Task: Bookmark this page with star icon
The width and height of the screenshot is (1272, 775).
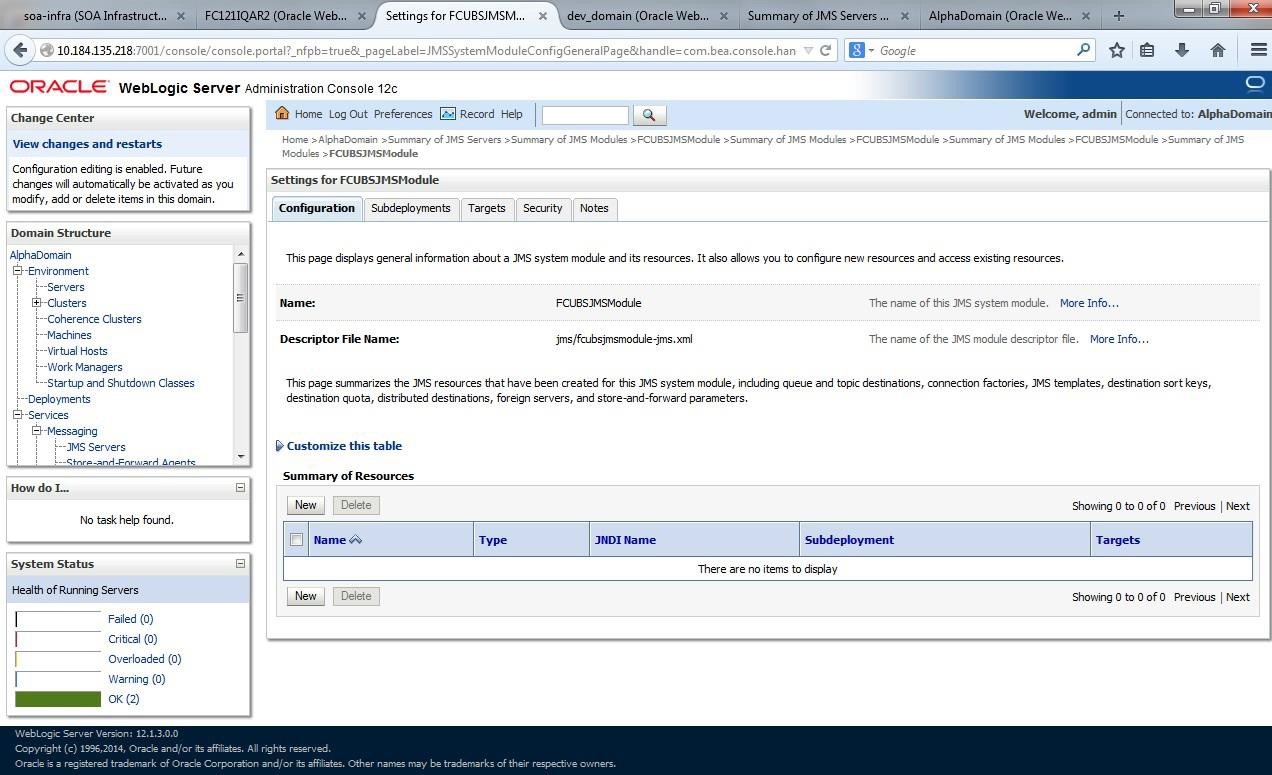Action: [x=1117, y=50]
